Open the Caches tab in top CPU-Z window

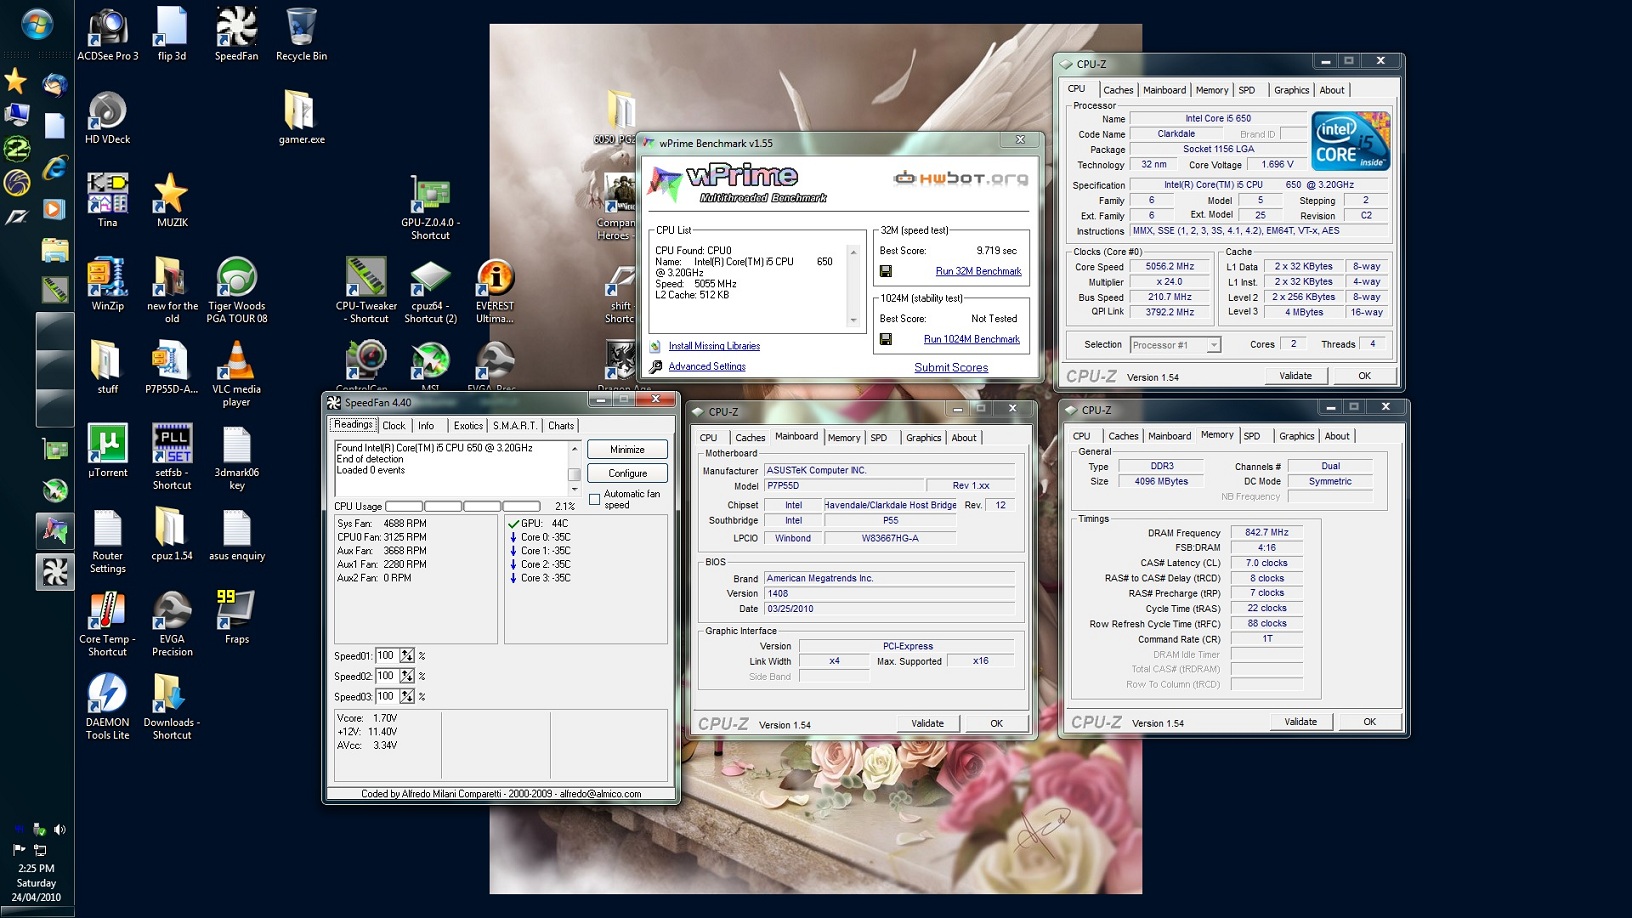[x=1118, y=90]
